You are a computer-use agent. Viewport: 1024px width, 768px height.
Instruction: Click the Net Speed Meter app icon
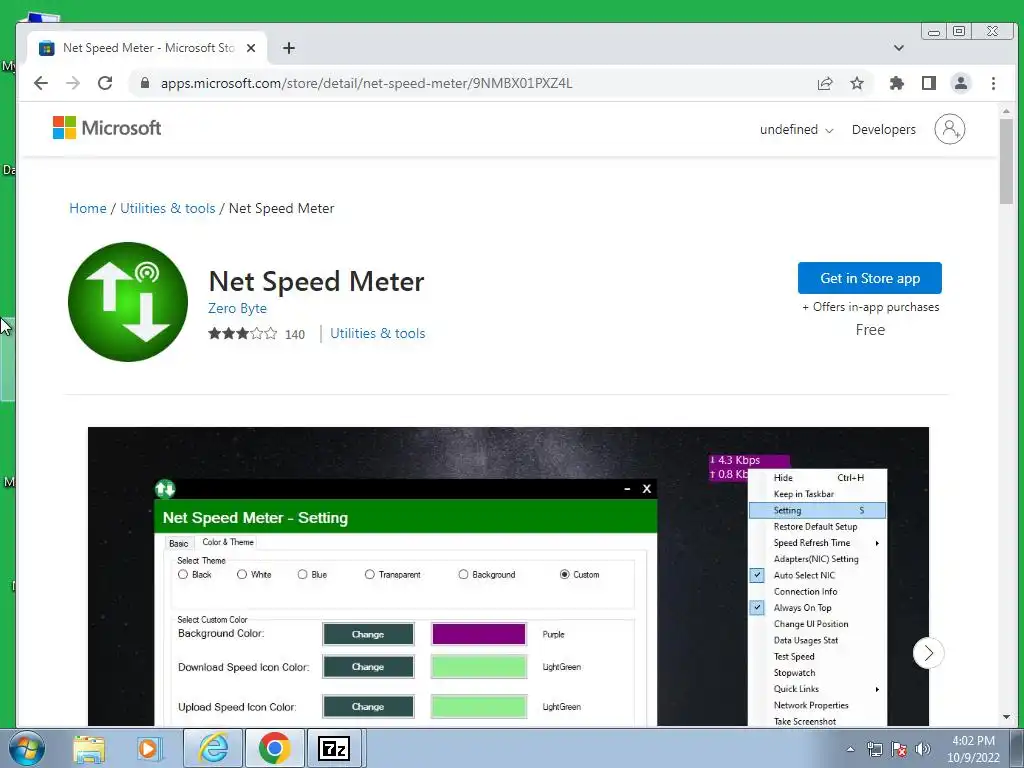click(x=128, y=302)
